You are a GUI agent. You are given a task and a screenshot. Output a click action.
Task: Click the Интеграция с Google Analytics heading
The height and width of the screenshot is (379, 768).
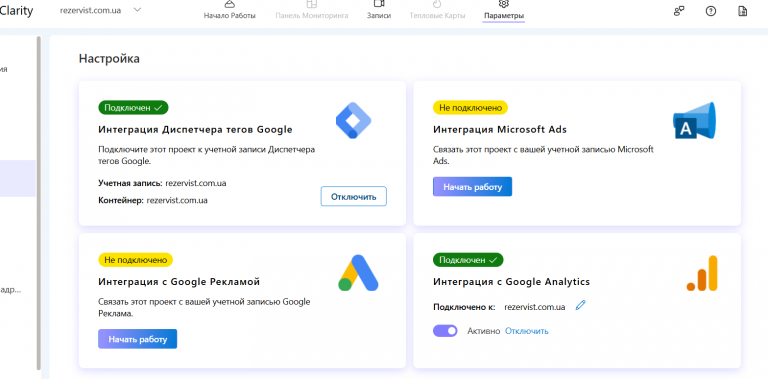tap(511, 282)
